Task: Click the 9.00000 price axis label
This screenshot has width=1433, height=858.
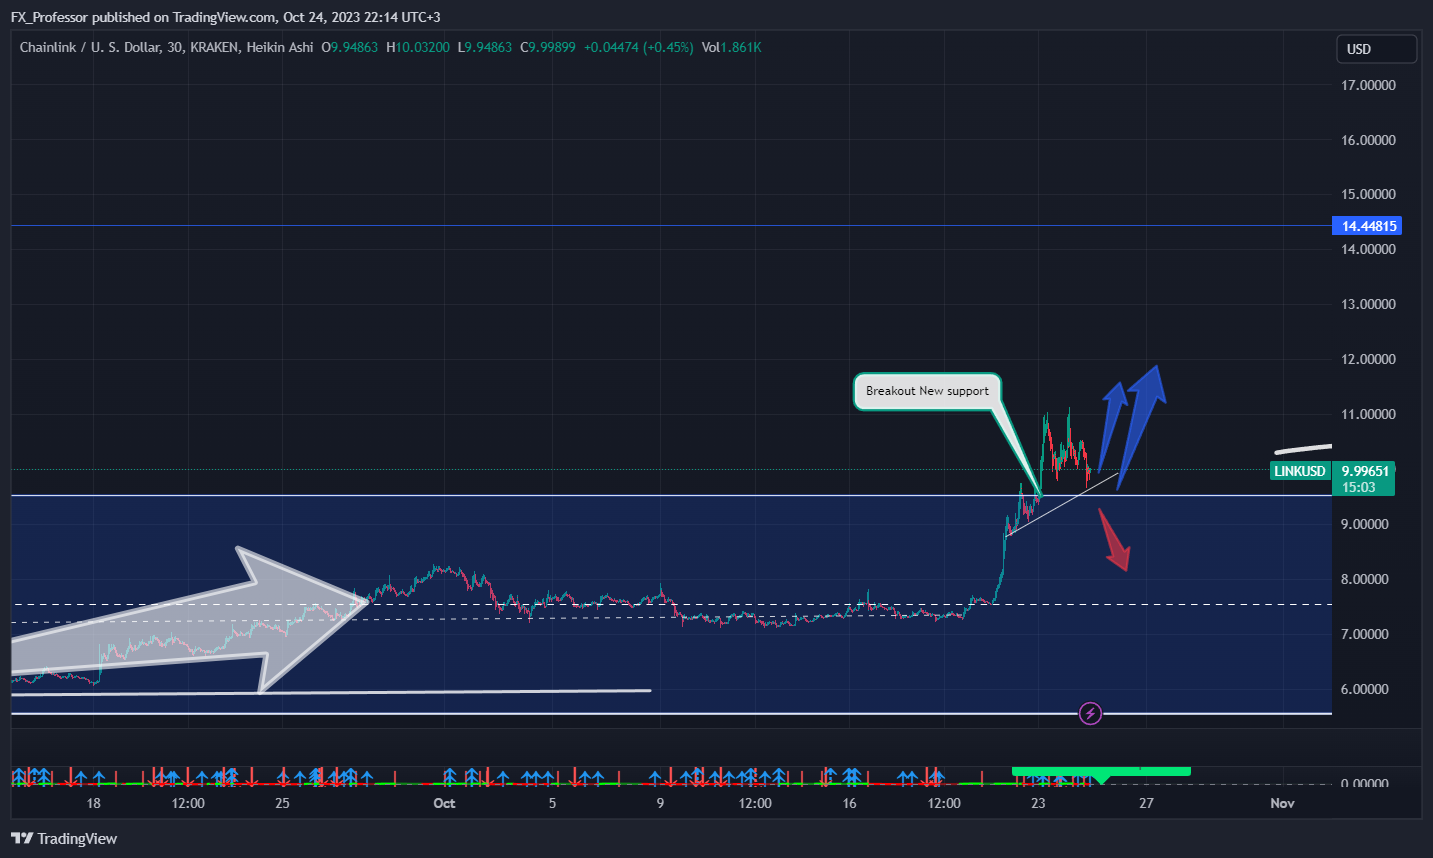Action: (x=1365, y=524)
